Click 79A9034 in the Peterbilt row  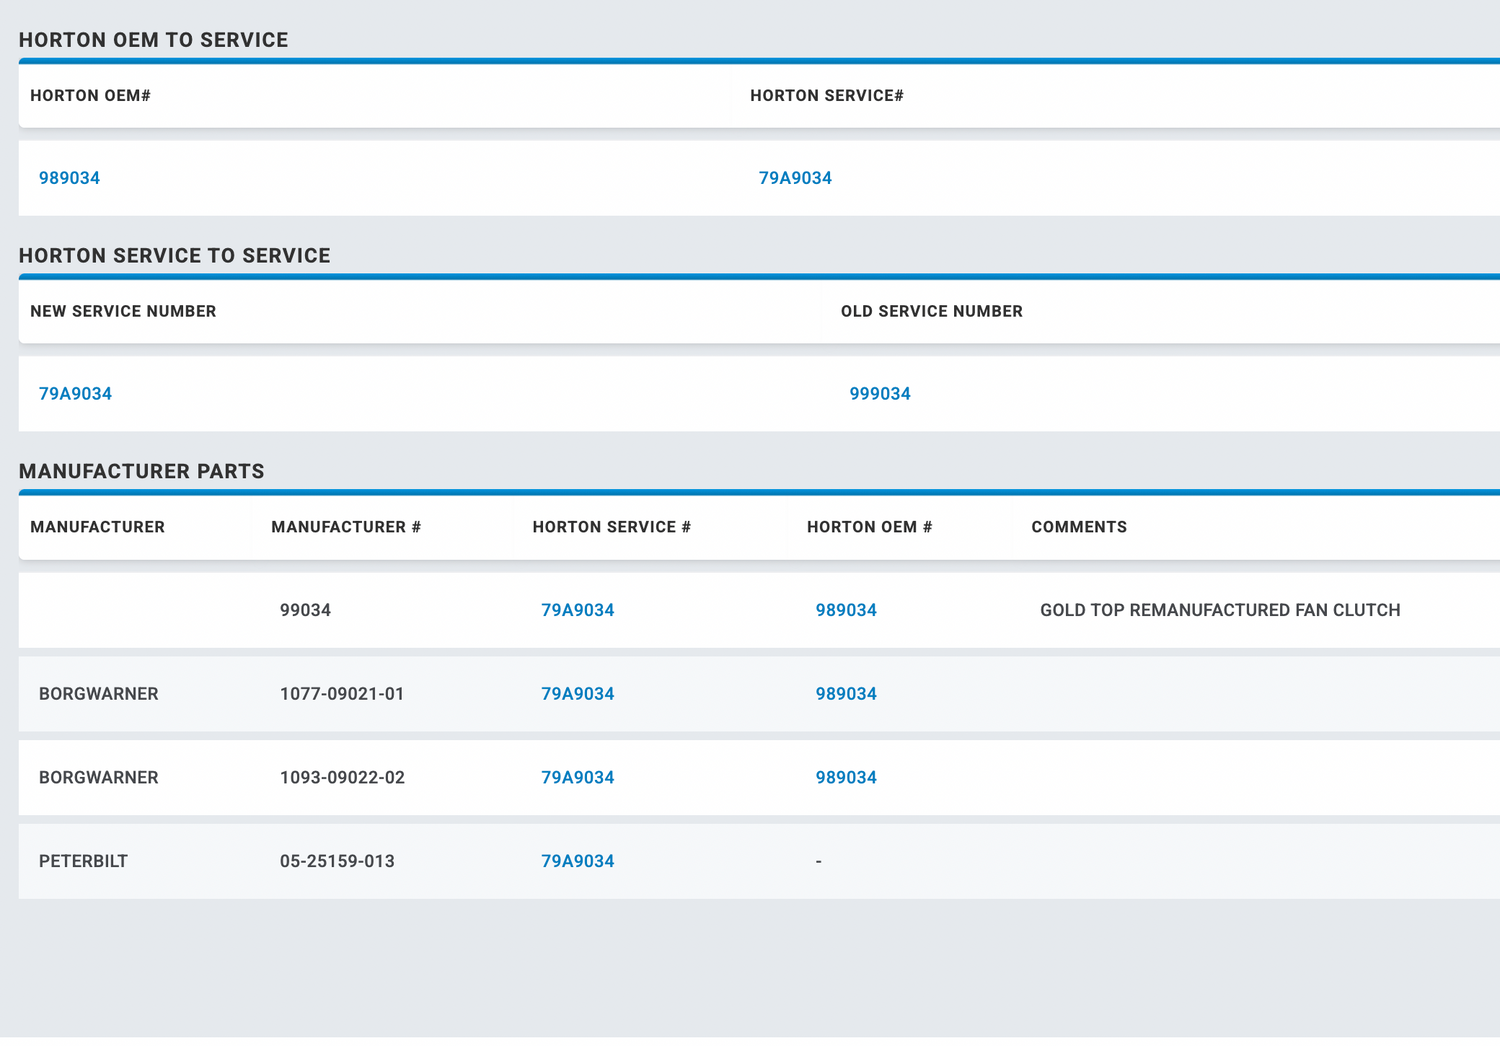click(577, 861)
